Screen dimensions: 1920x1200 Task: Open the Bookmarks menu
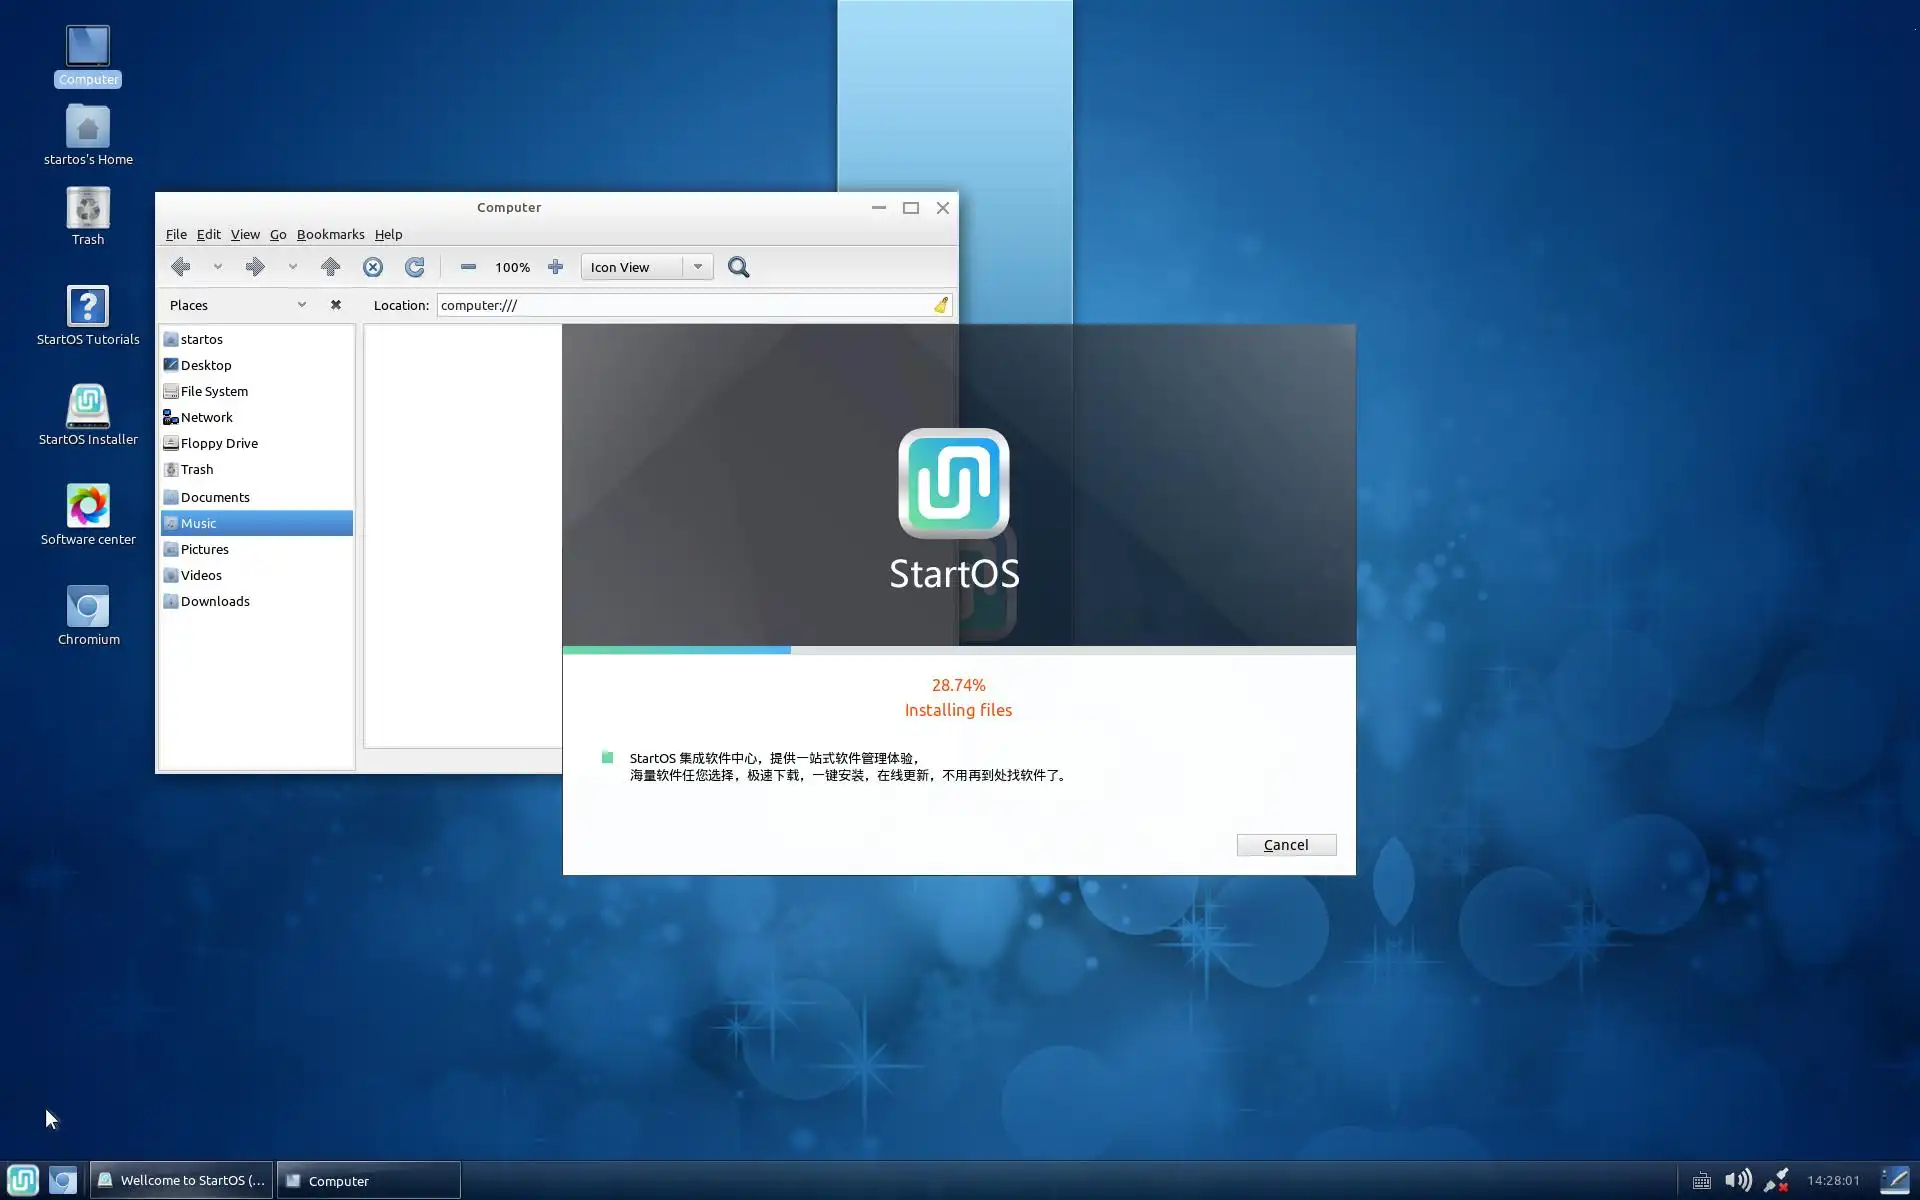pos(330,234)
